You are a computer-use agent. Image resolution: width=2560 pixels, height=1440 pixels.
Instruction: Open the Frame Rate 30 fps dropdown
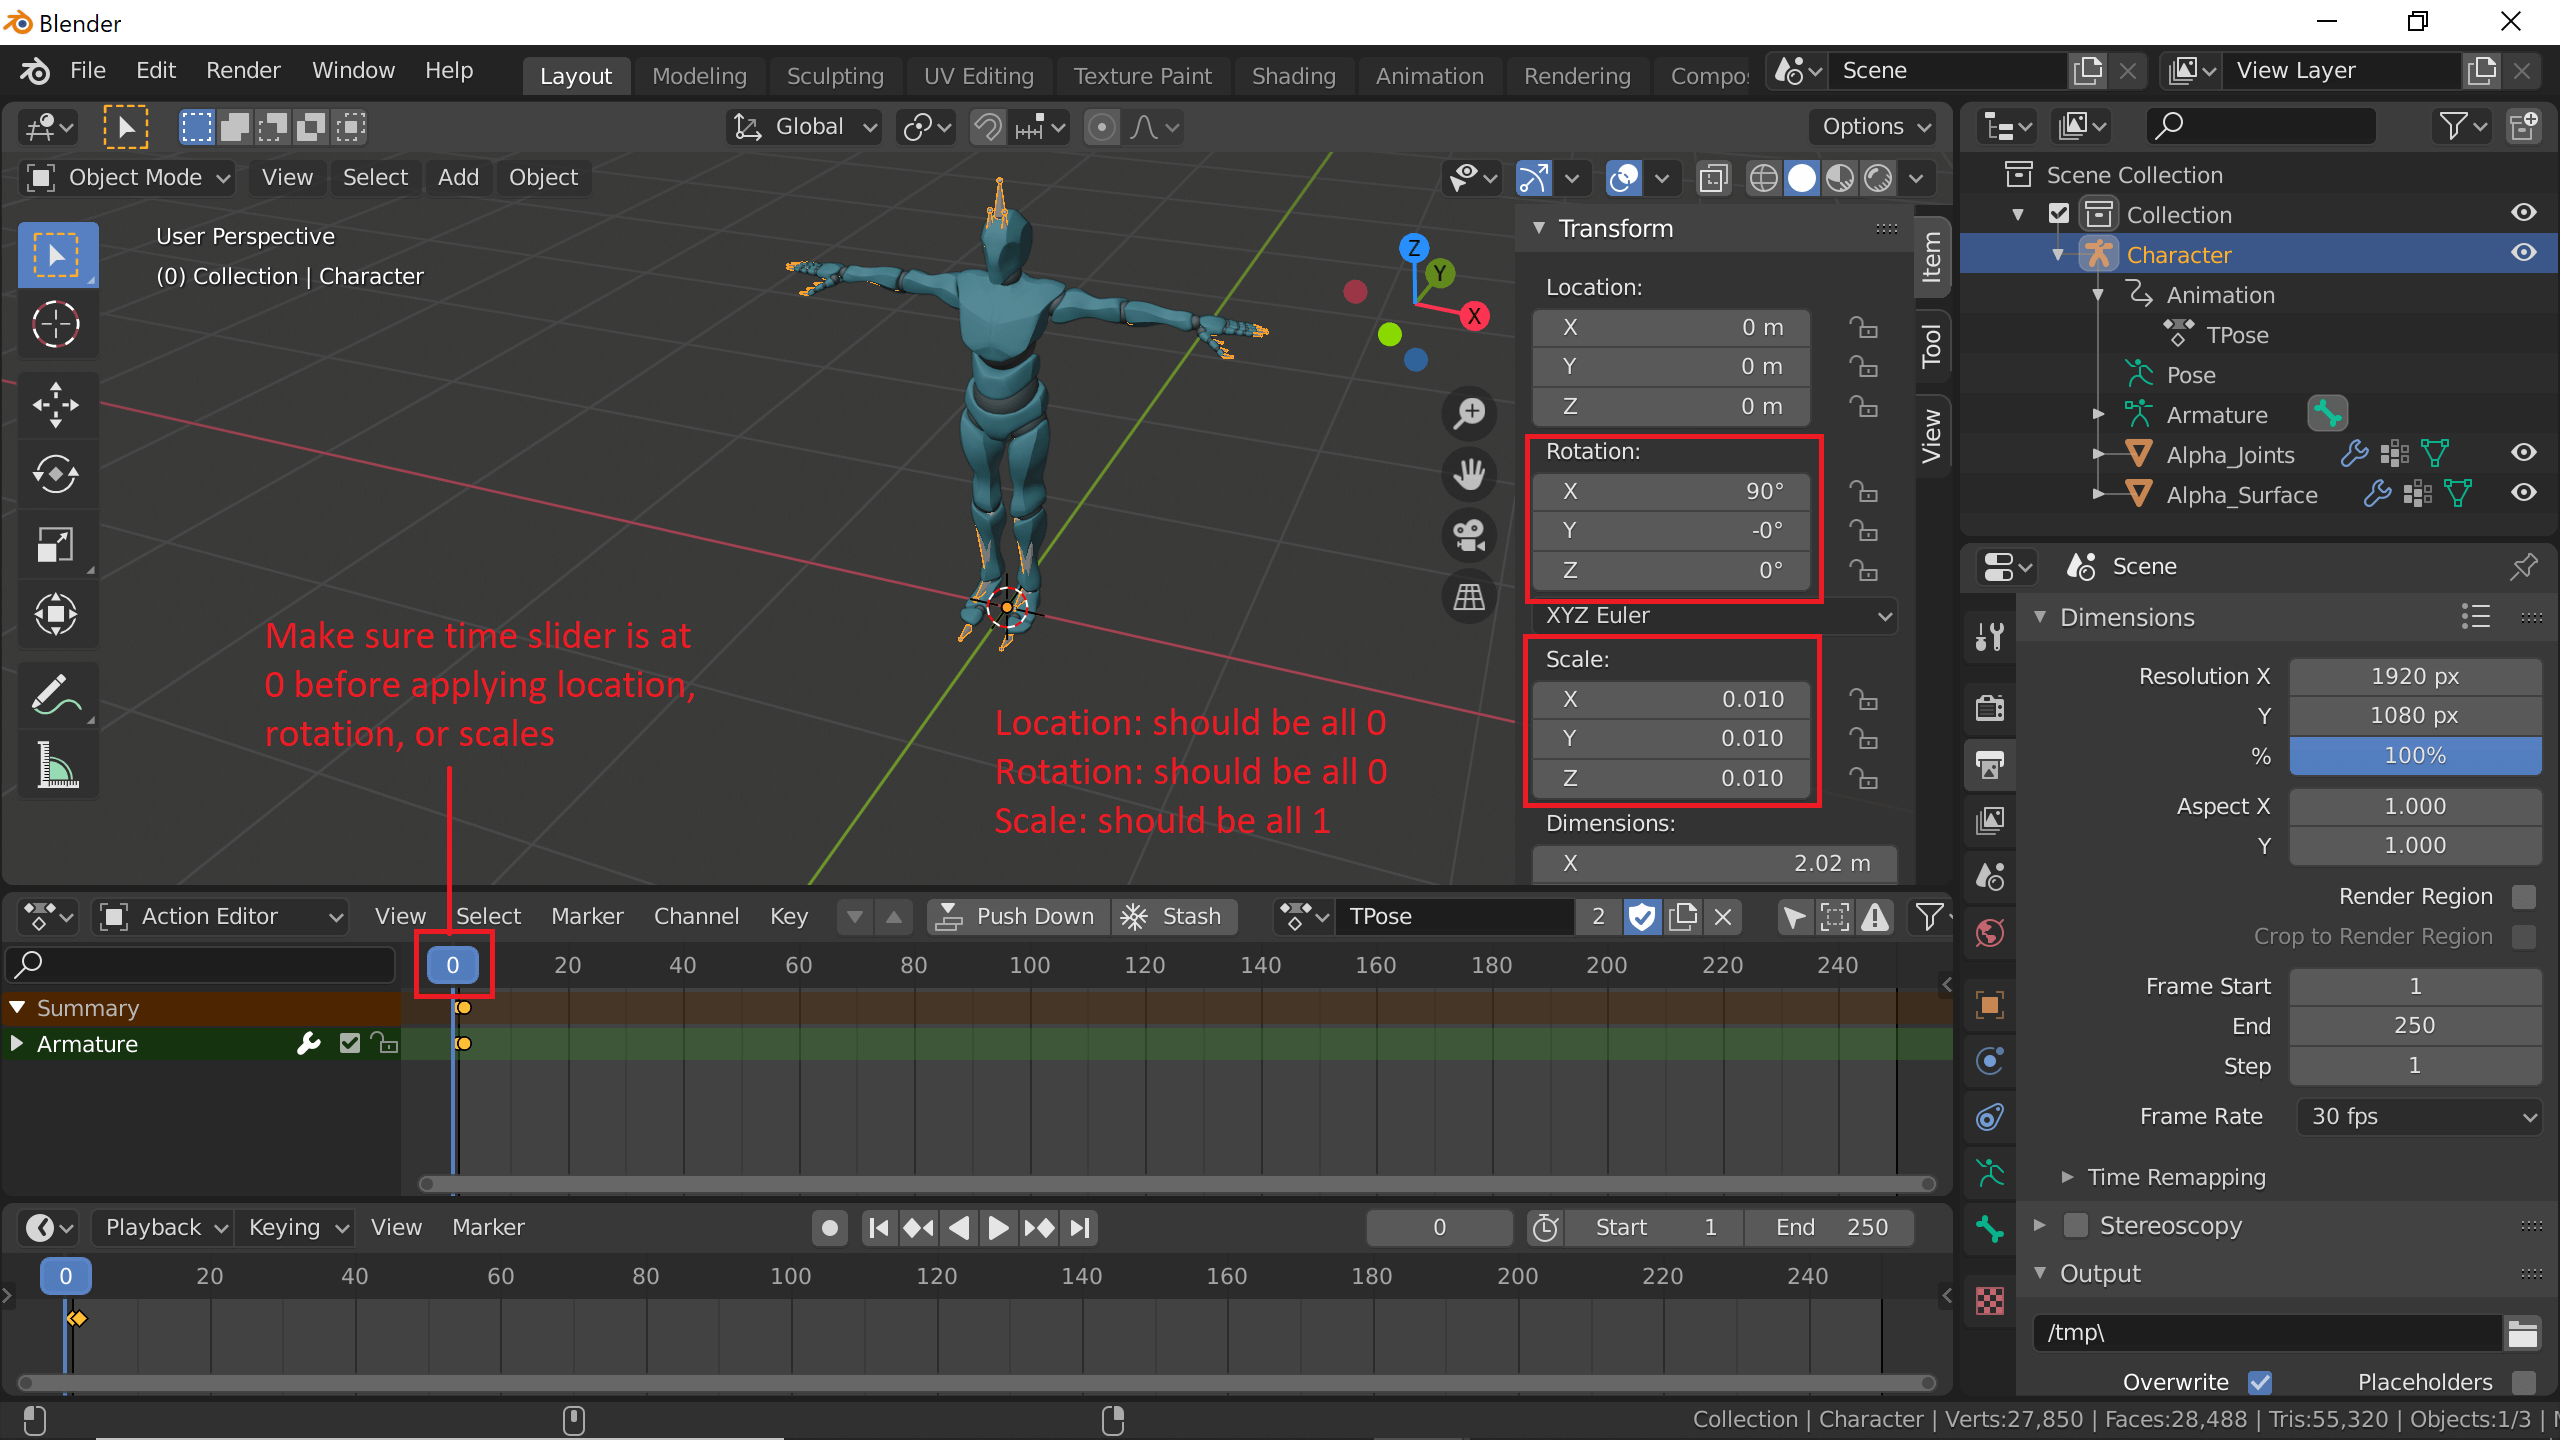(x=2420, y=1117)
